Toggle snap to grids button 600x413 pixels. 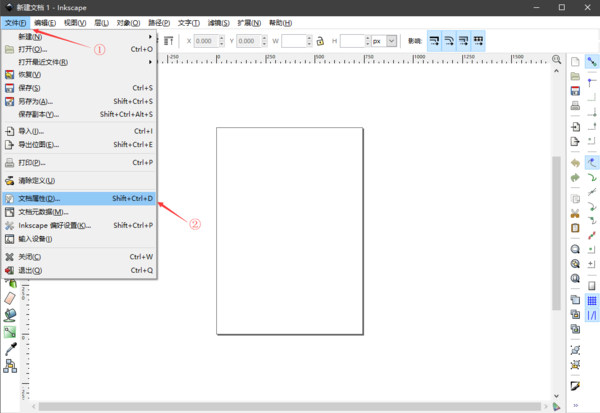click(592, 300)
